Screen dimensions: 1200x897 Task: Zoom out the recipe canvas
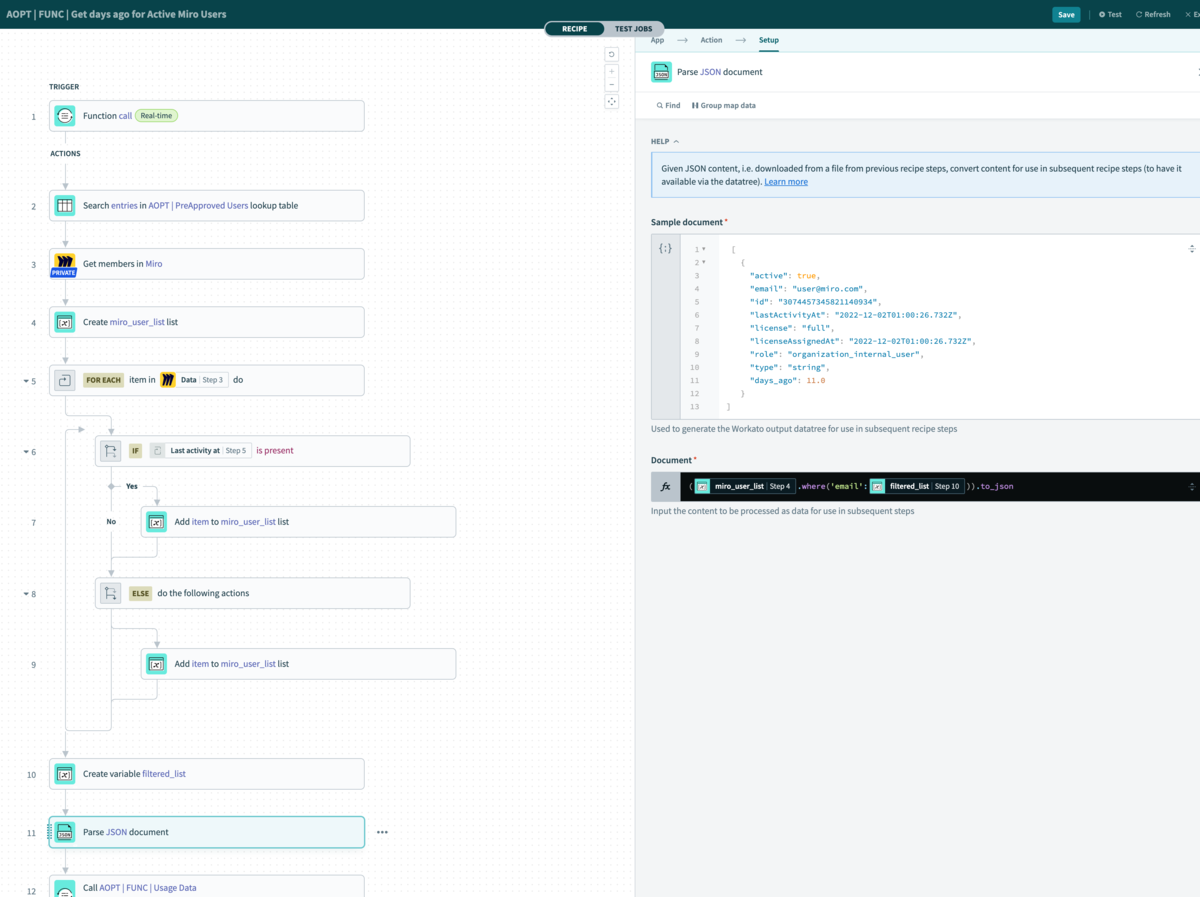pos(611,84)
